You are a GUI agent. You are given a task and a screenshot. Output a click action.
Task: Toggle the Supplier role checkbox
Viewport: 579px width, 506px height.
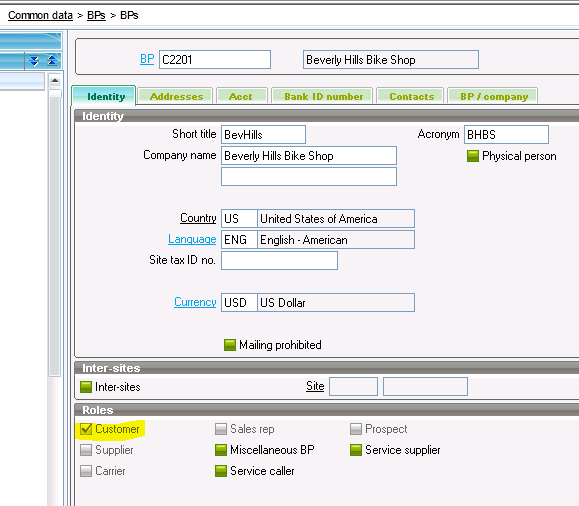tap(86, 450)
